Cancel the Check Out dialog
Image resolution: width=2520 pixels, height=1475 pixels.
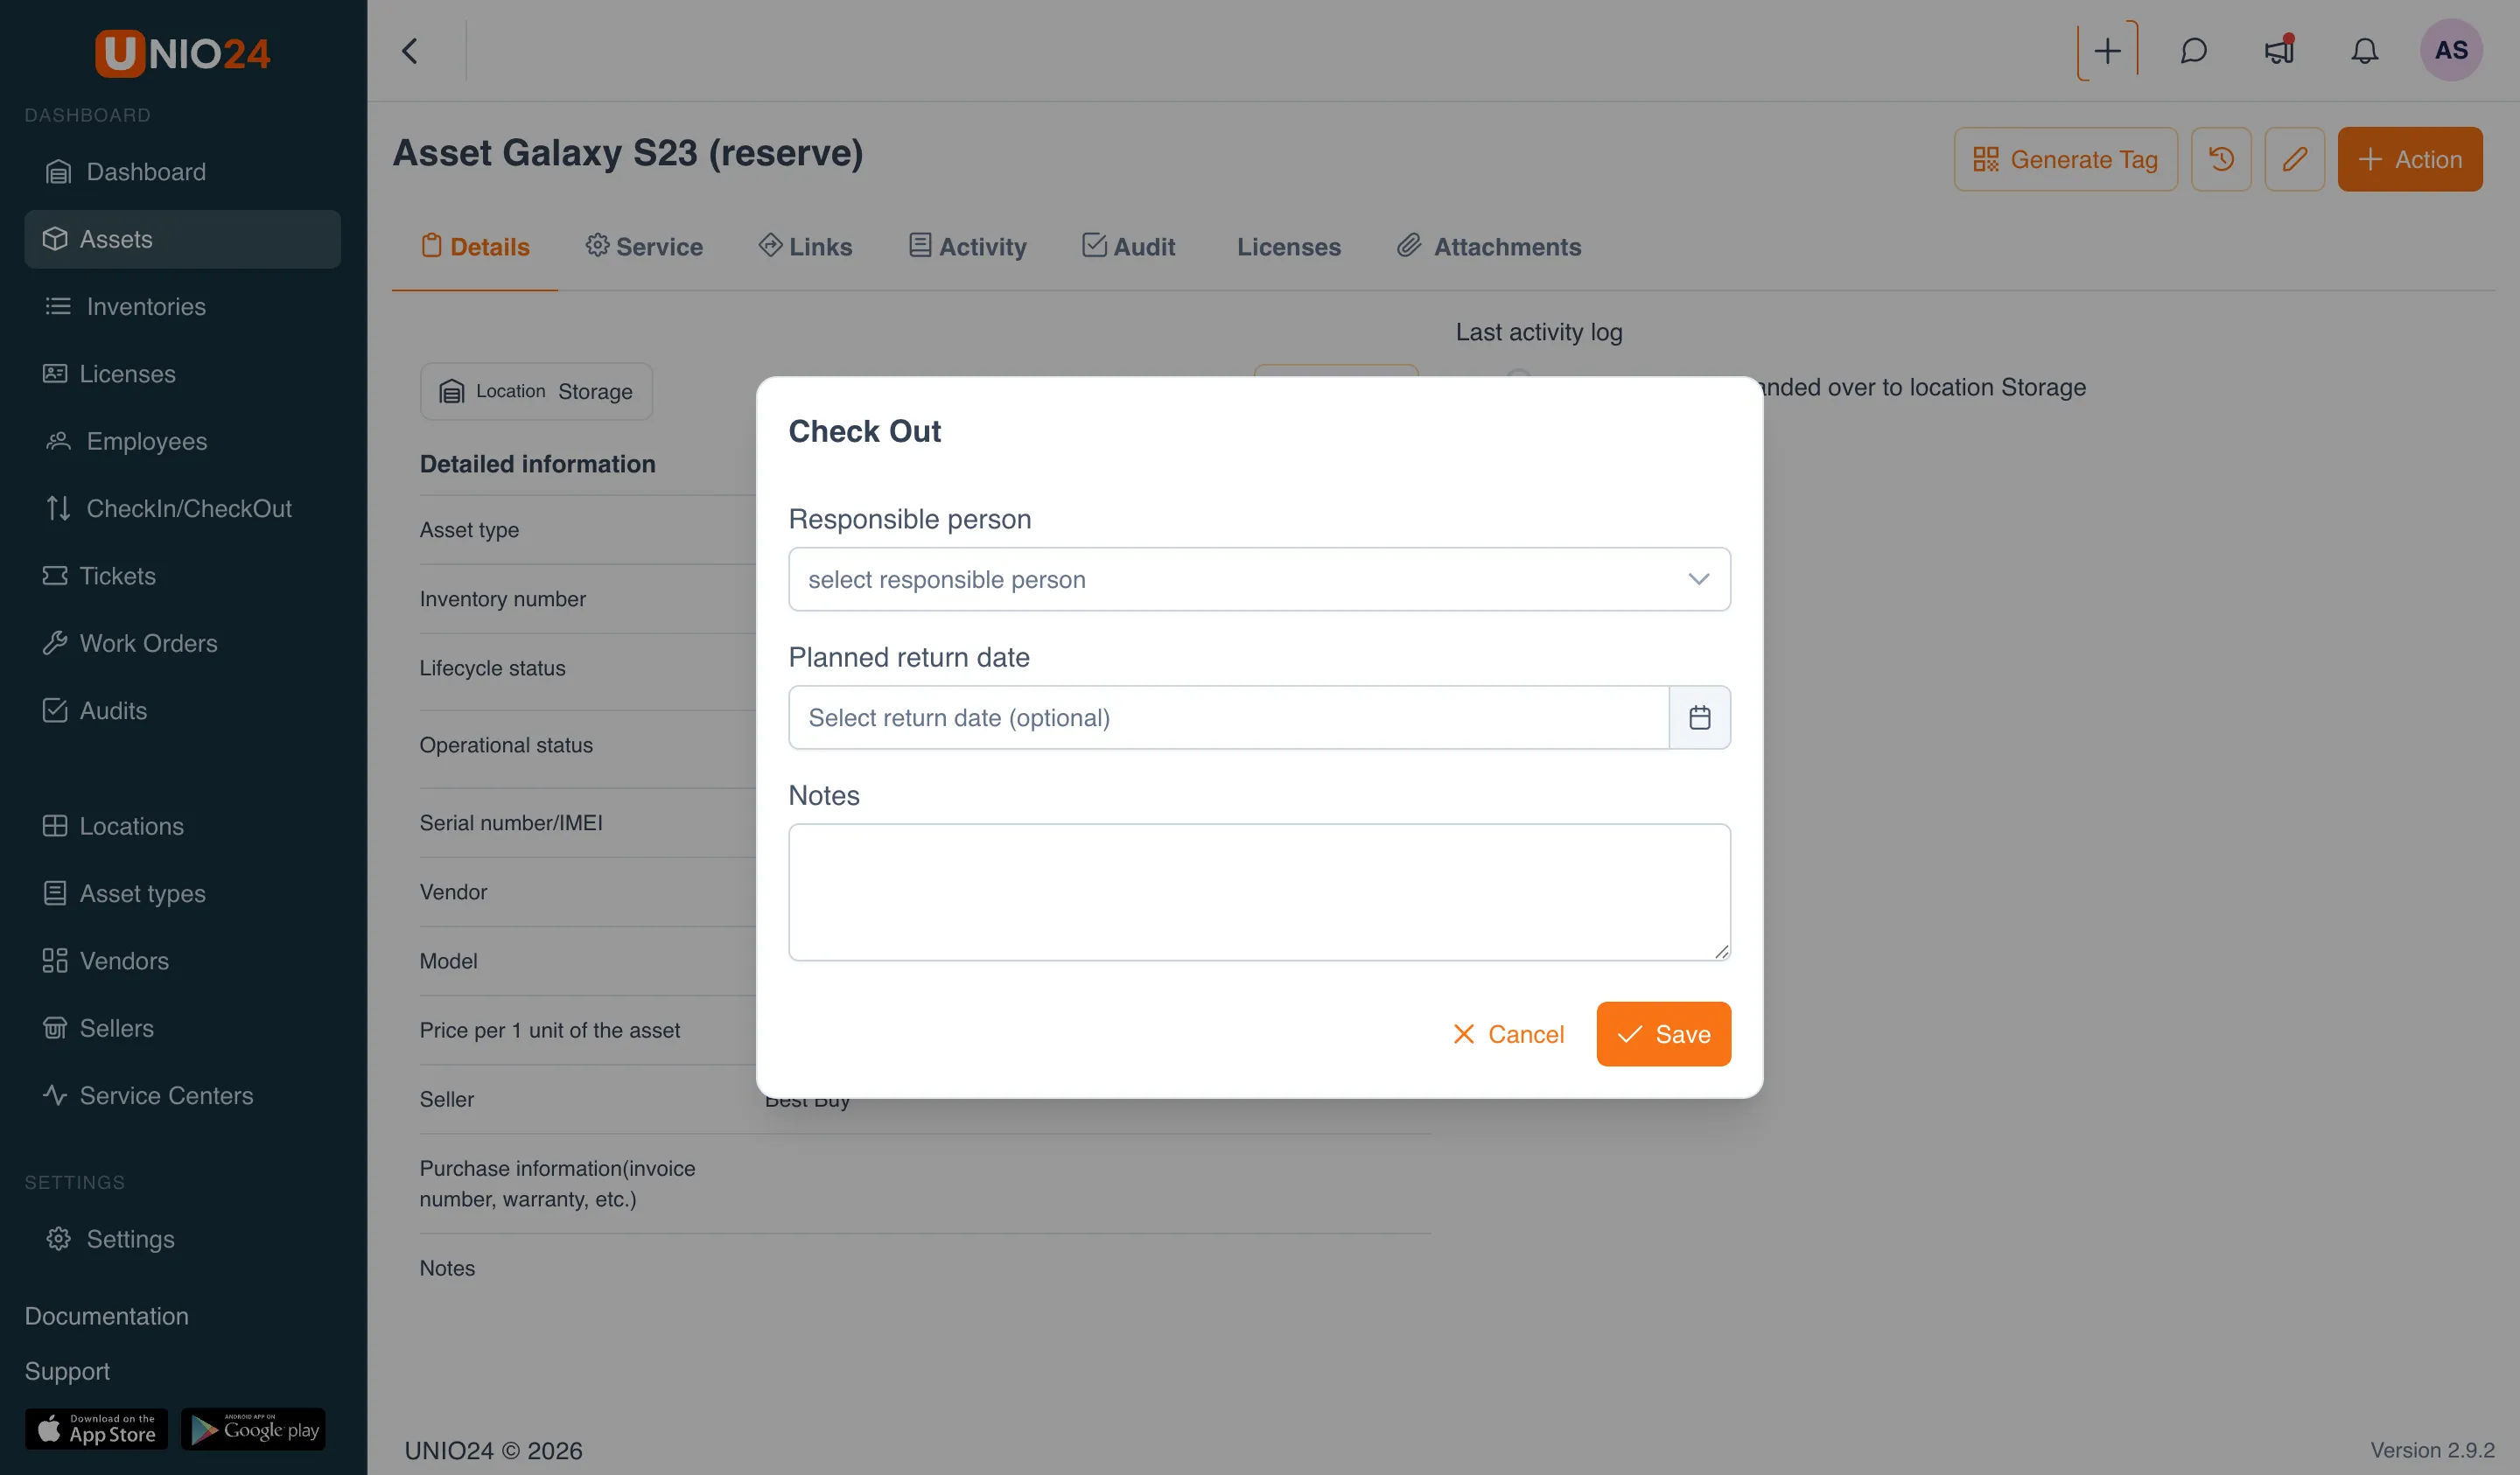(x=1508, y=1034)
